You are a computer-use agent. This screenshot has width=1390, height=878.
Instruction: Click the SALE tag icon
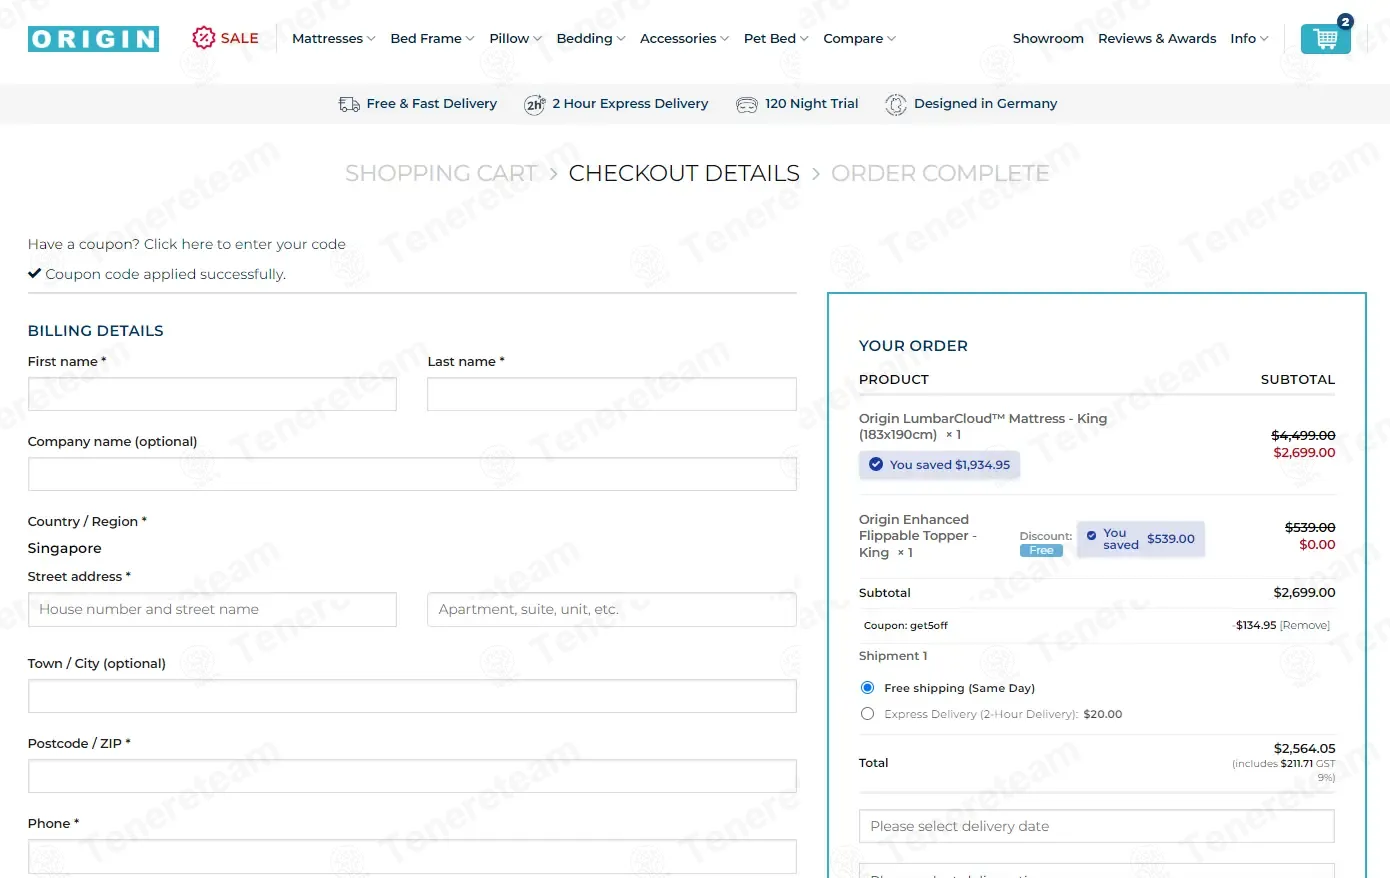[204, 38]
